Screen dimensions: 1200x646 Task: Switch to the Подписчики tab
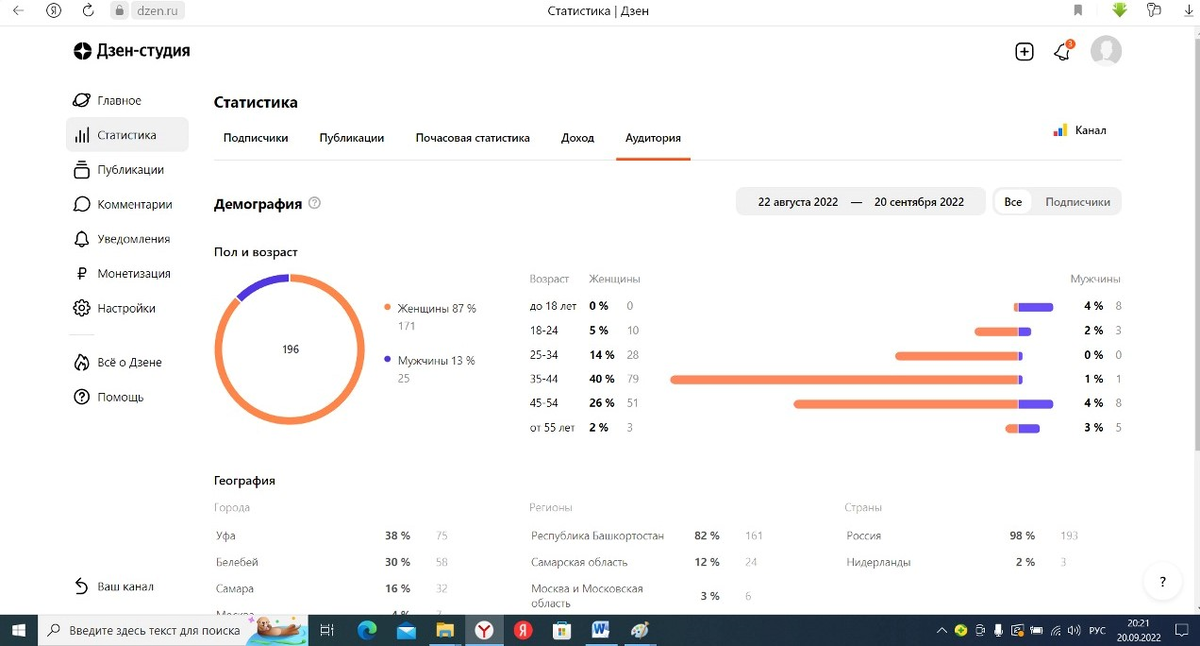pyautogui.click(x=256, y=138)
